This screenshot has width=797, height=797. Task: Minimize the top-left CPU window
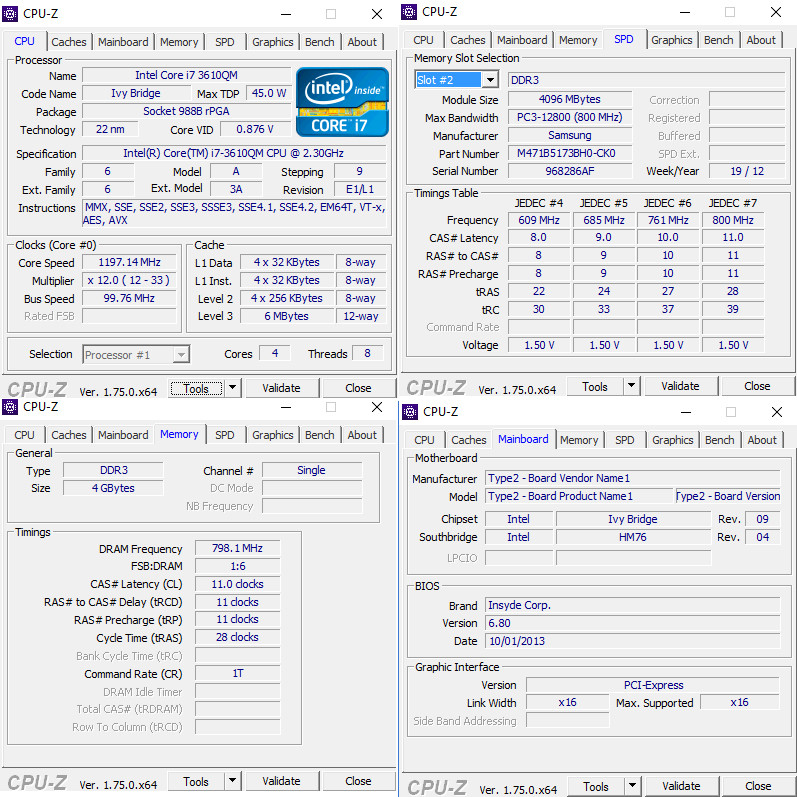[286, 14]
